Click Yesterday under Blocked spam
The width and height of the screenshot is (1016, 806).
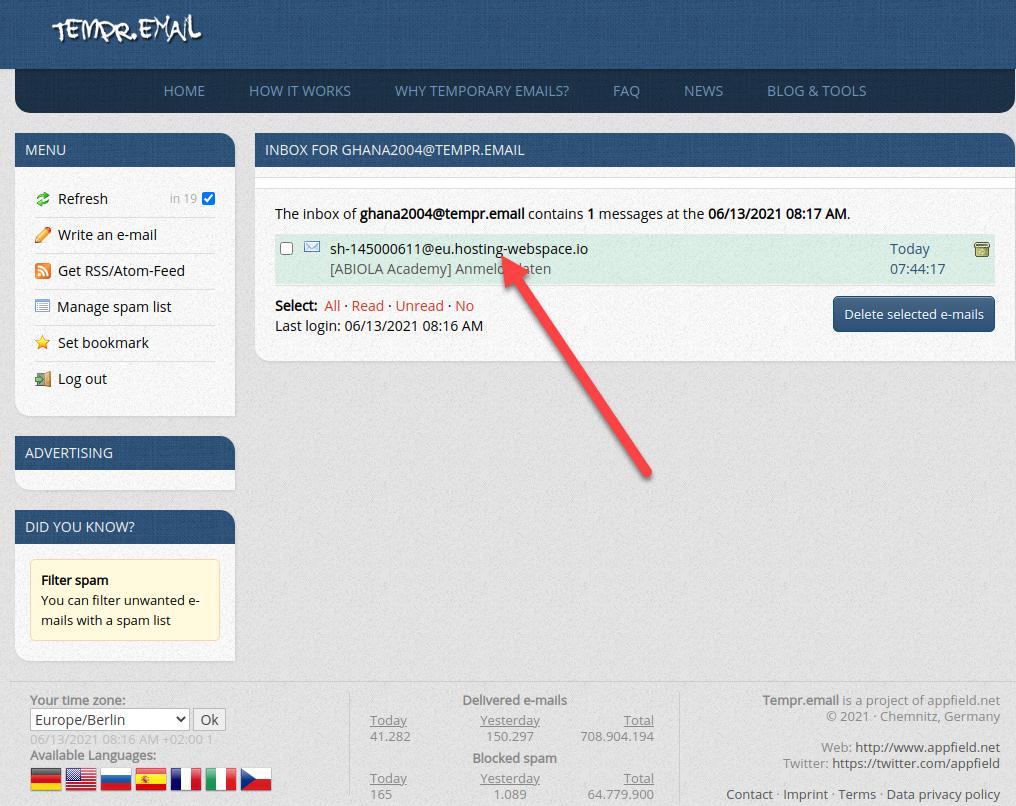[x=510, y=778]
